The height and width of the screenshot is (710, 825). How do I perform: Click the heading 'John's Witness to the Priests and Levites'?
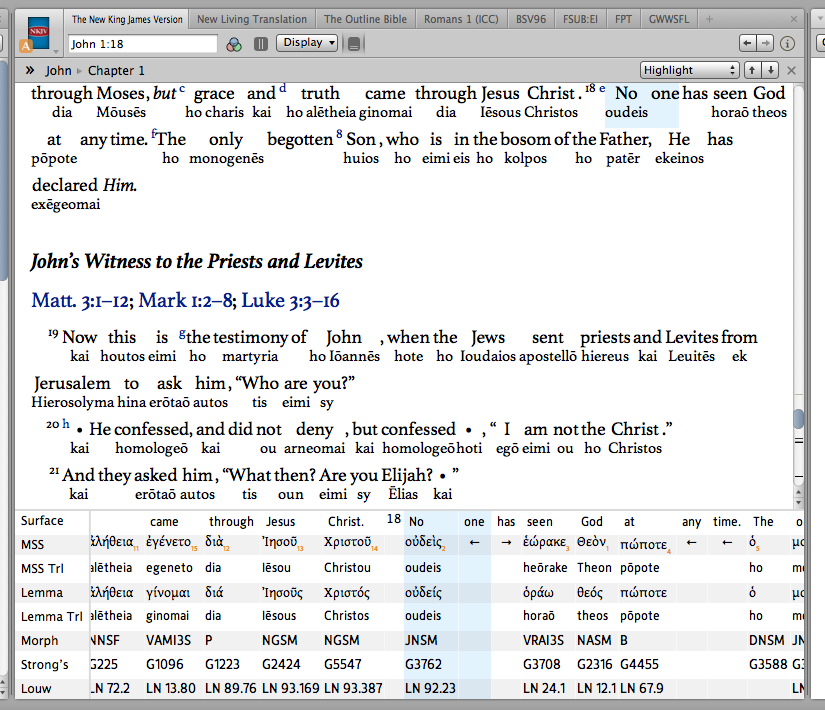pos(197,262)
